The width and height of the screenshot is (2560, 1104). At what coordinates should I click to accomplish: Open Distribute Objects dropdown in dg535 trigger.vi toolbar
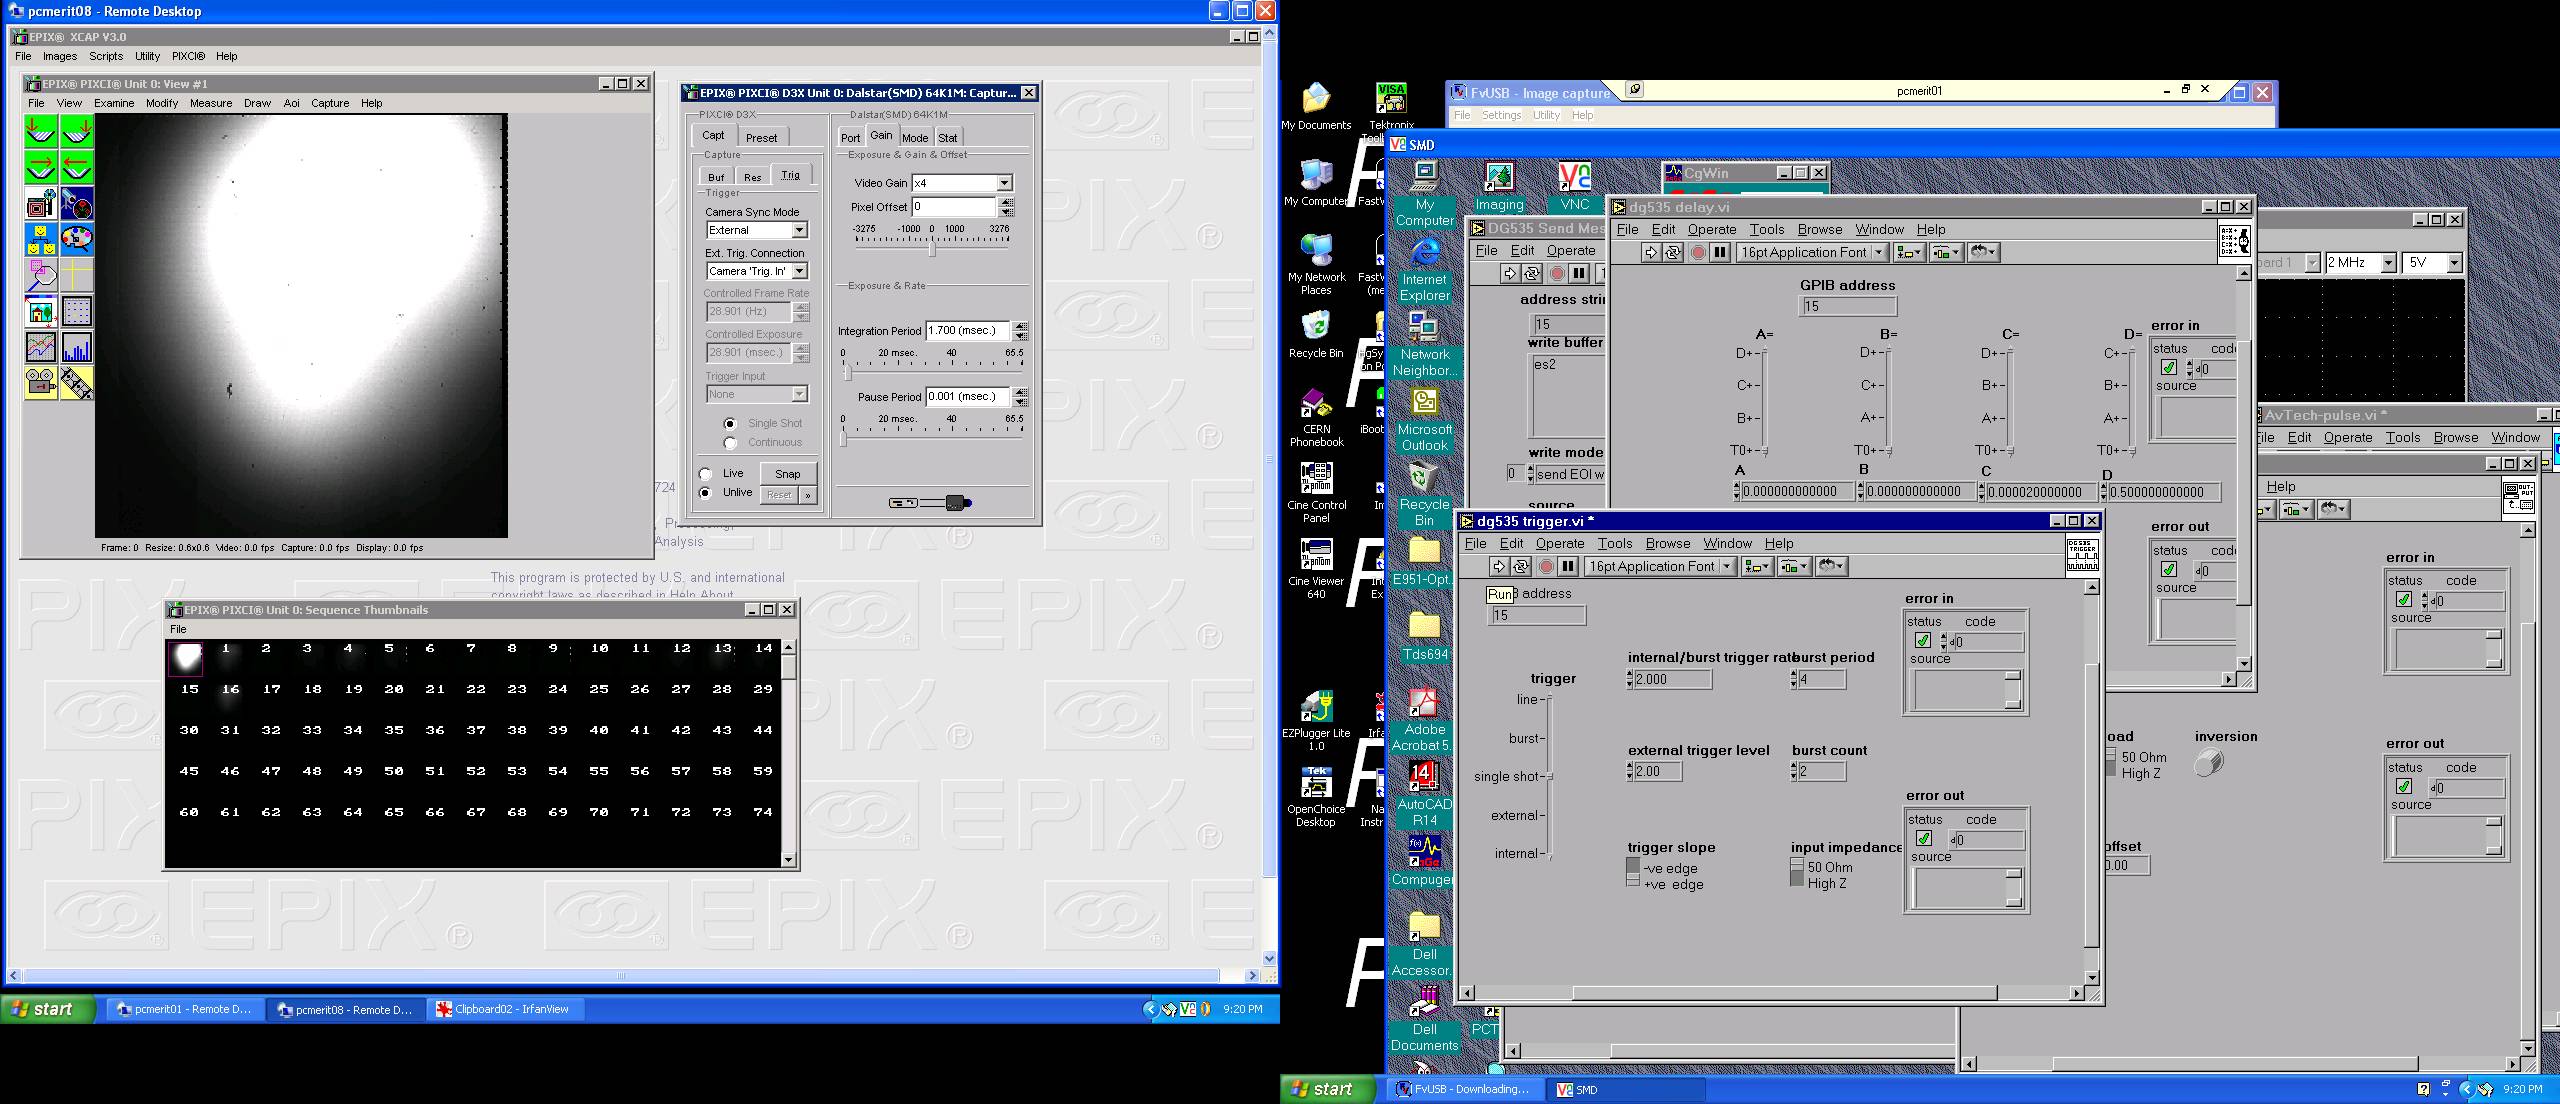click(1794, 567)
